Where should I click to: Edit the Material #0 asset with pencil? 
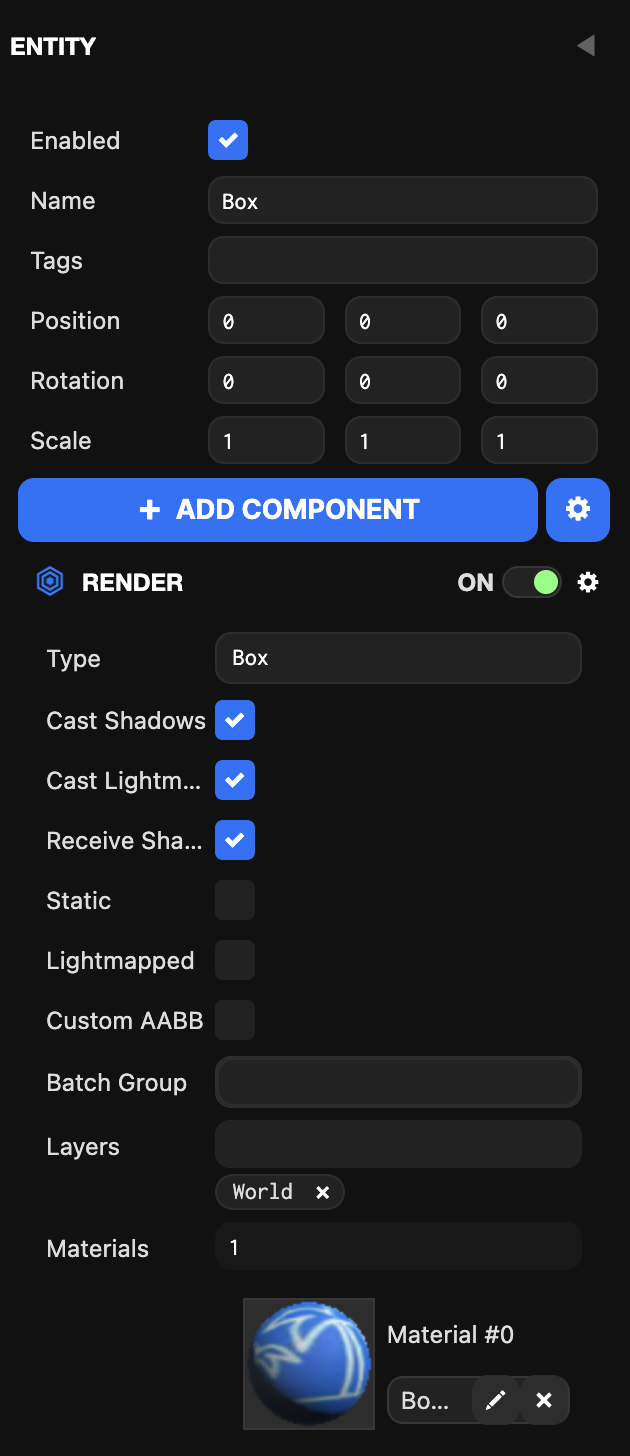tap(495, 1401)
